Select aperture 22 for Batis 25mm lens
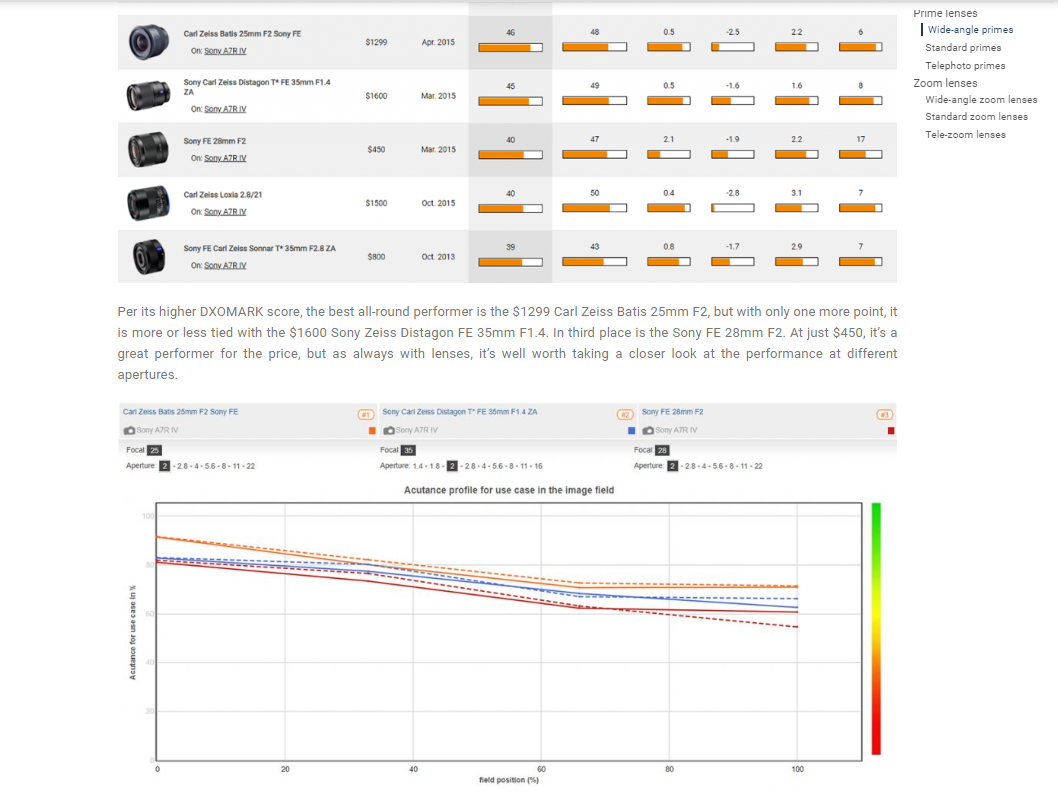Screen dimensions: 1058x793 tap(250, 466)
